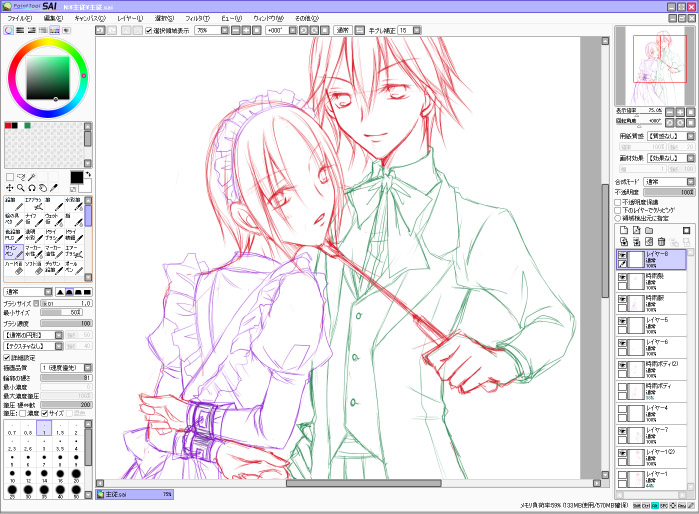699x514 pixels.
Task: Select the selection source radio button
Action: (x=618, y=218)
